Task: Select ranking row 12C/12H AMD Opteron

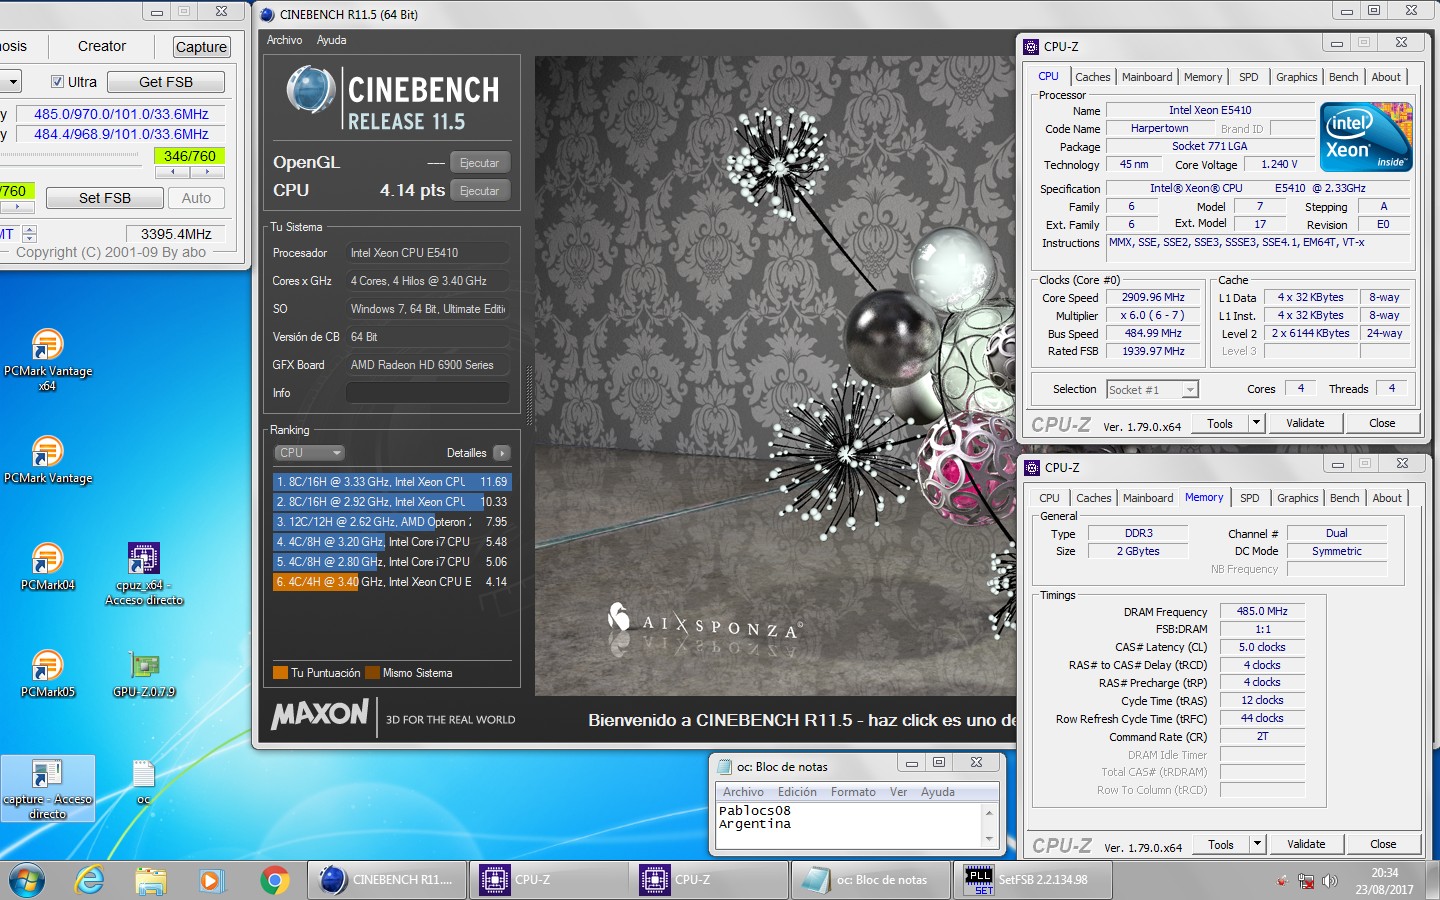Action: pos(392,522)
